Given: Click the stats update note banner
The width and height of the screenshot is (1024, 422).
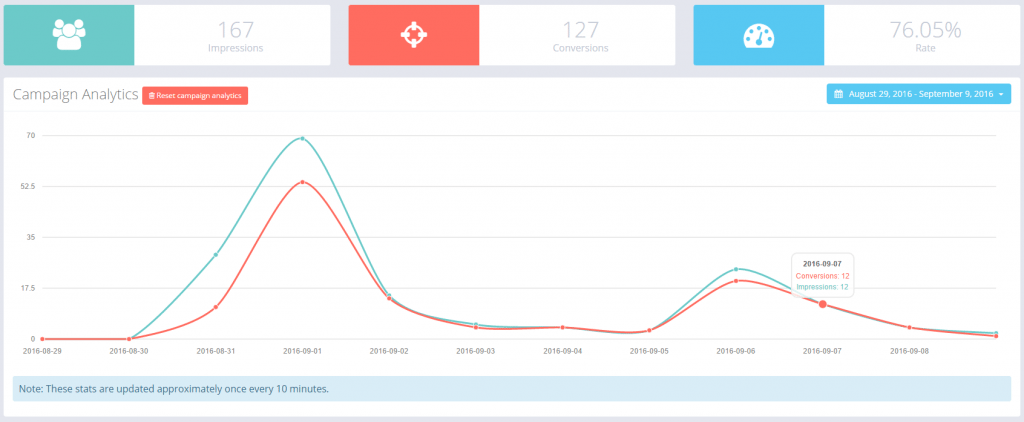Looking at the screenshot, I should coord(511,388).
